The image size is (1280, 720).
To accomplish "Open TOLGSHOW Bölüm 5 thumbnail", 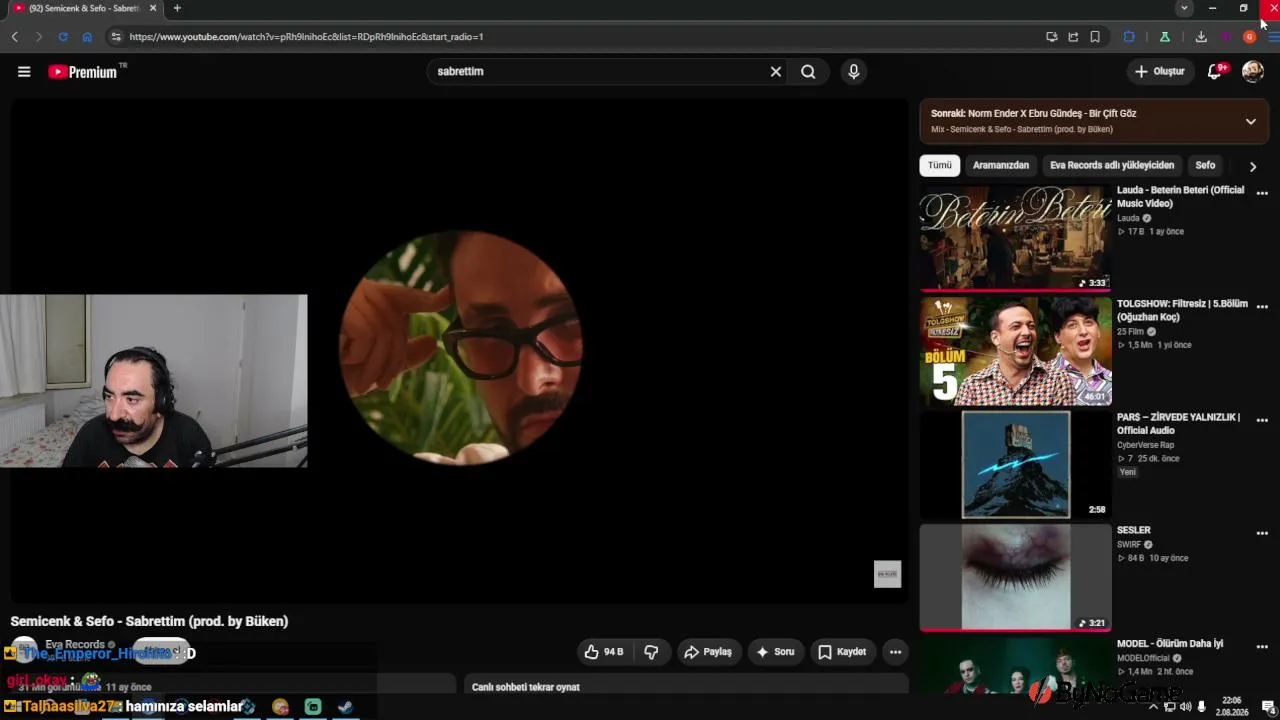I will 1015,351.
